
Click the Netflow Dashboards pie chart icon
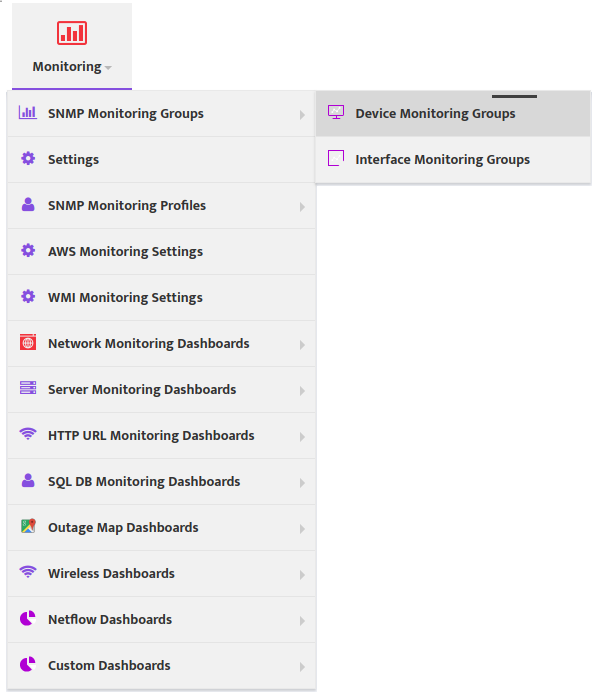pos(28,618)
